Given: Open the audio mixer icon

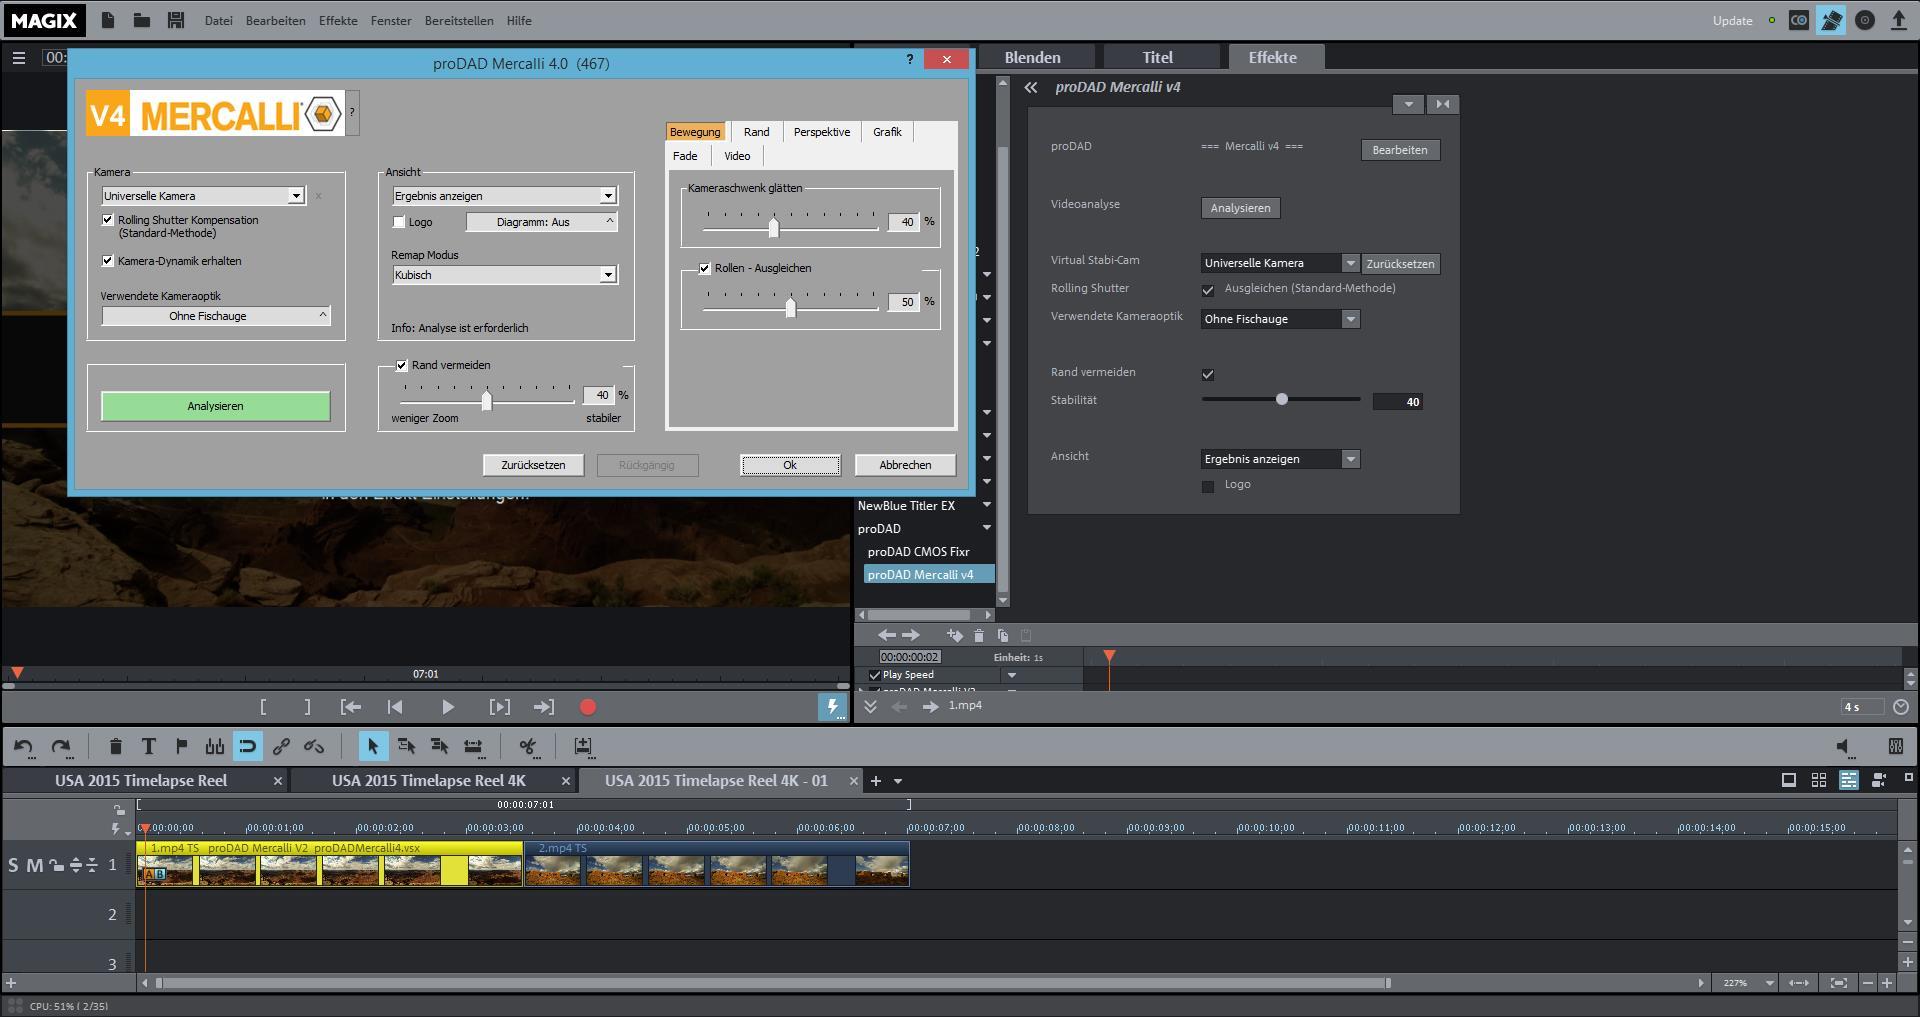Looking at the screenshot, I should 1895,746.
